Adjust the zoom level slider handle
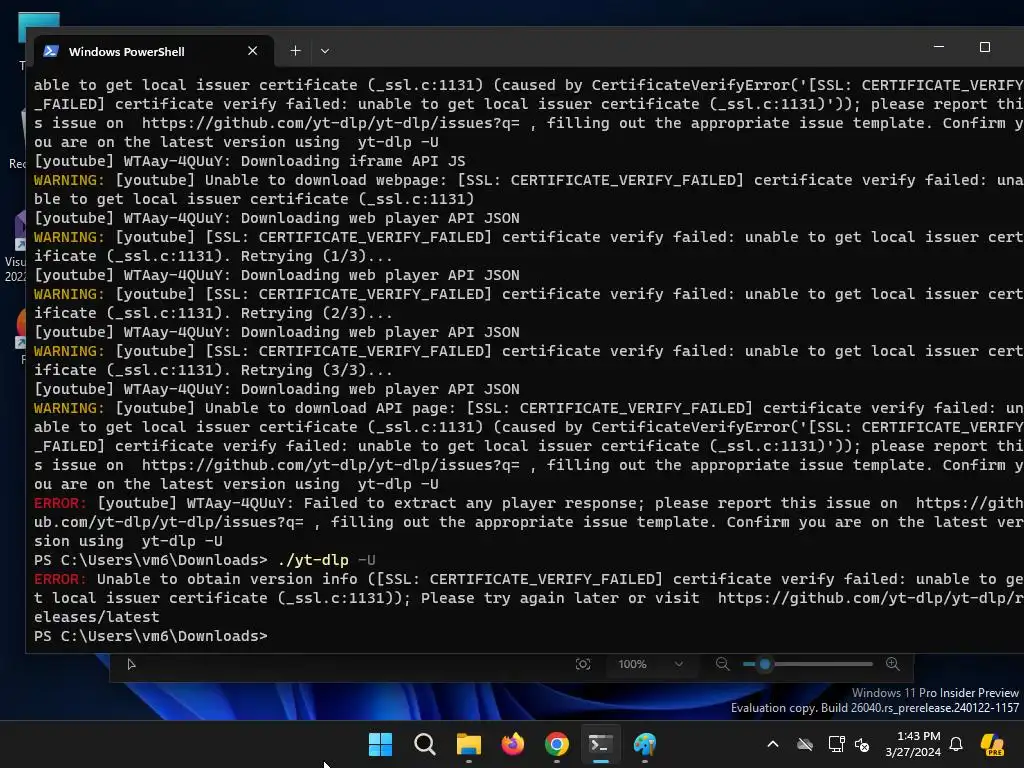Viewport: 1024px width, 768px height. tap(765, 664)
